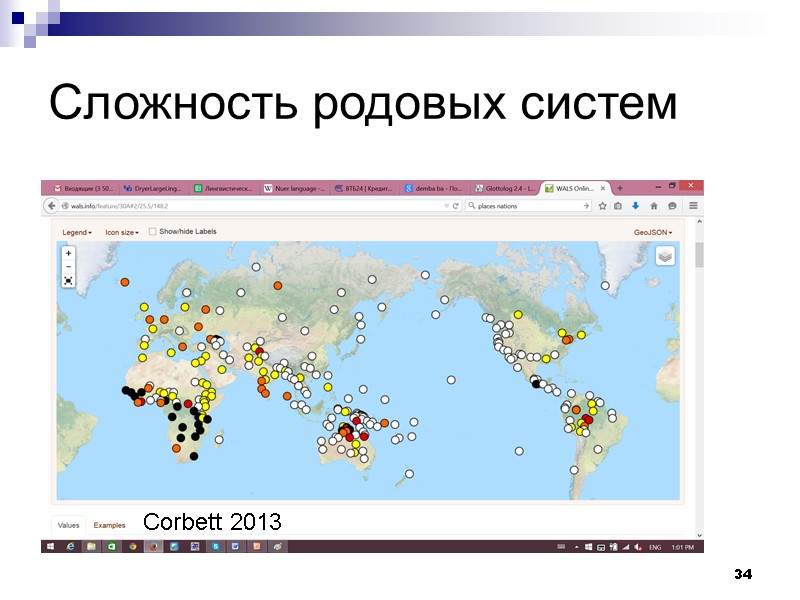This screenshot has width=800, height=600.
Task: Open the bookmarks list icon
Action: [618, 206]
